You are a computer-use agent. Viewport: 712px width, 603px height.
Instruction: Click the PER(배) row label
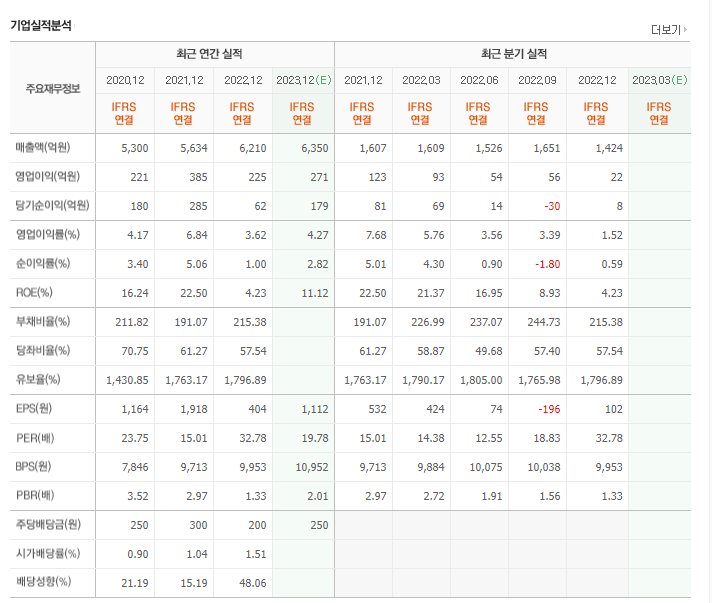click(35, 438)
